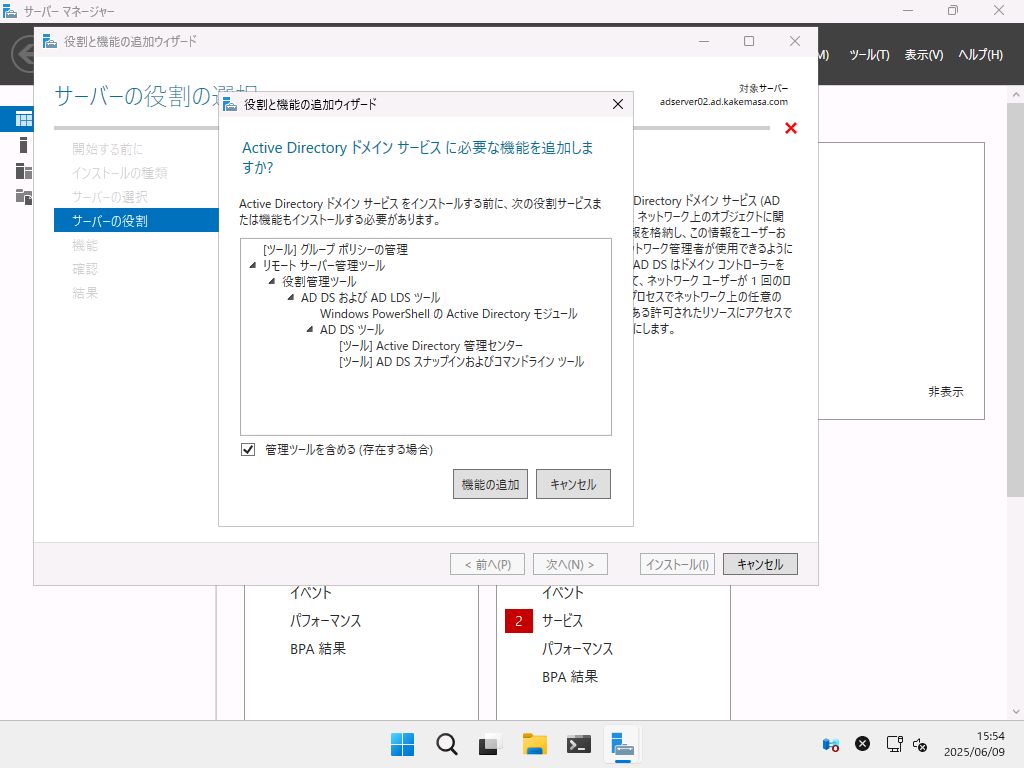The width and height of the screenshot is (1024, 768).
Task: Open the taskbar clock showing 15:54
Action: 974,744
